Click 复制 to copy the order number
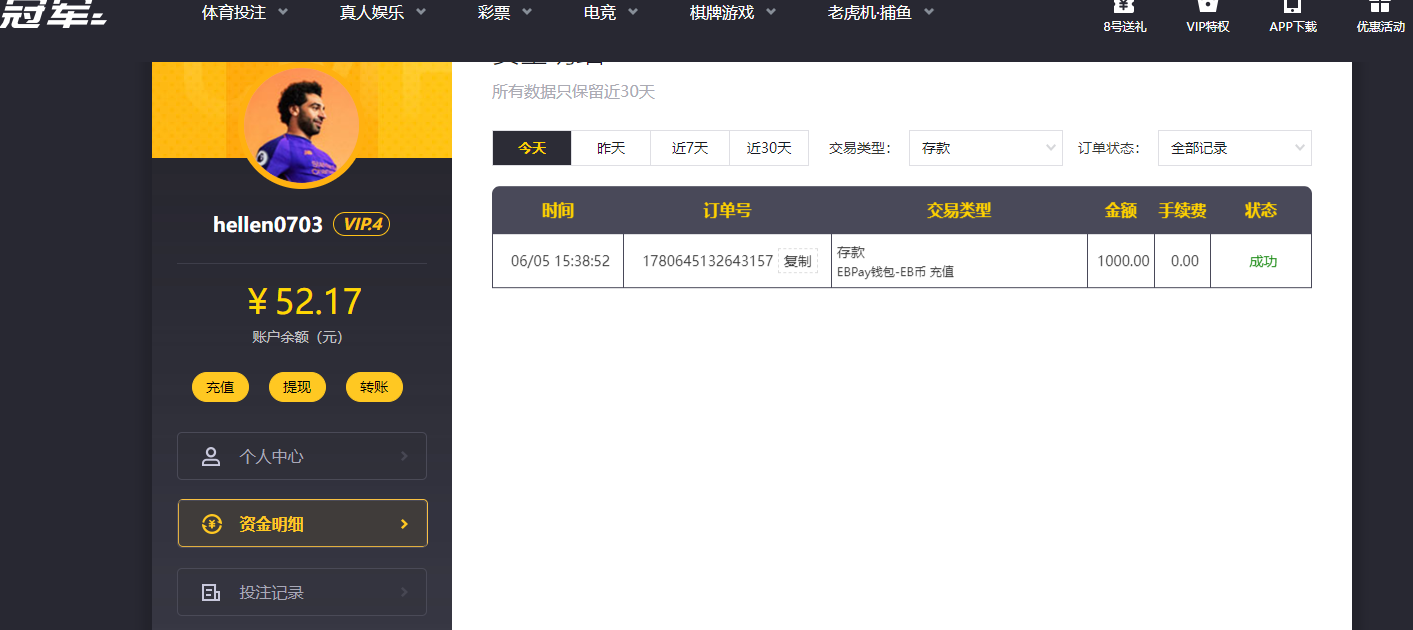This screenshot has width=1413, height=630. coord(797,261)
